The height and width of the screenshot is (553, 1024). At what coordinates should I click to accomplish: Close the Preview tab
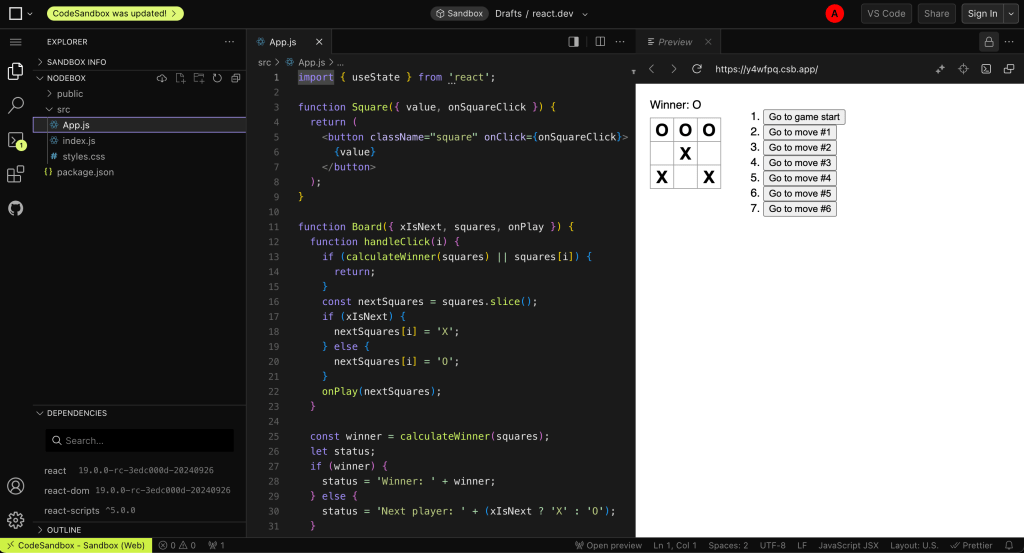pos(708,42)
